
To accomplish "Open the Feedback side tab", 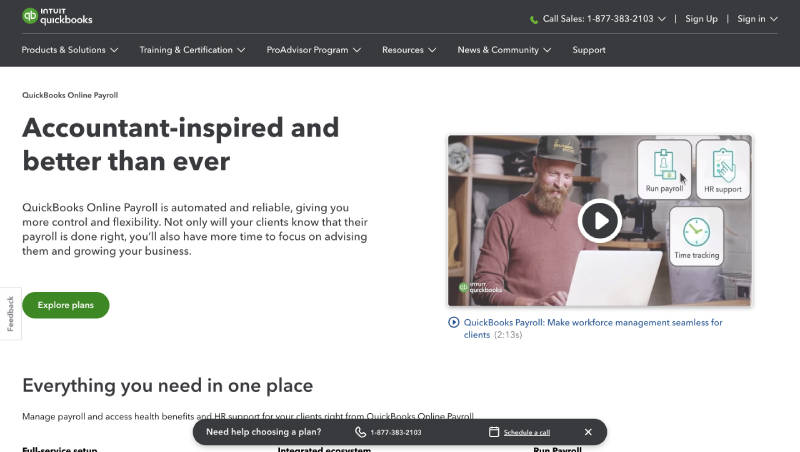I will [10, 313].
